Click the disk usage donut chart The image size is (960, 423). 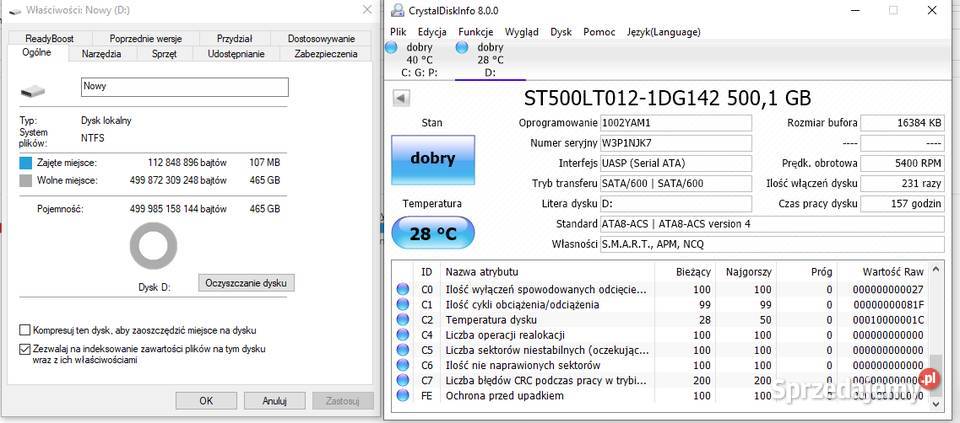(x=153, y=246)
